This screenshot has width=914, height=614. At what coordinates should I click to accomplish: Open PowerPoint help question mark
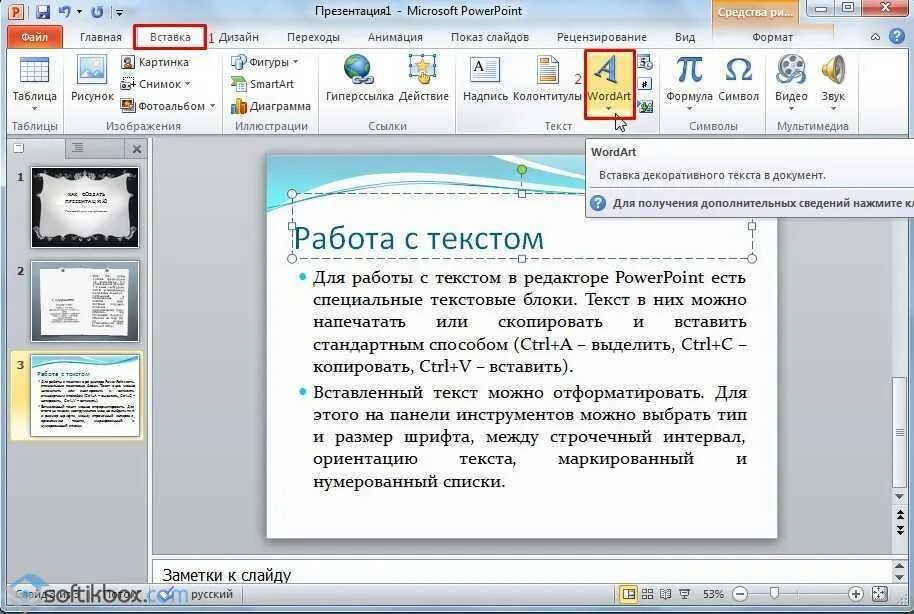pyautogui.click(x=897, y=37)
